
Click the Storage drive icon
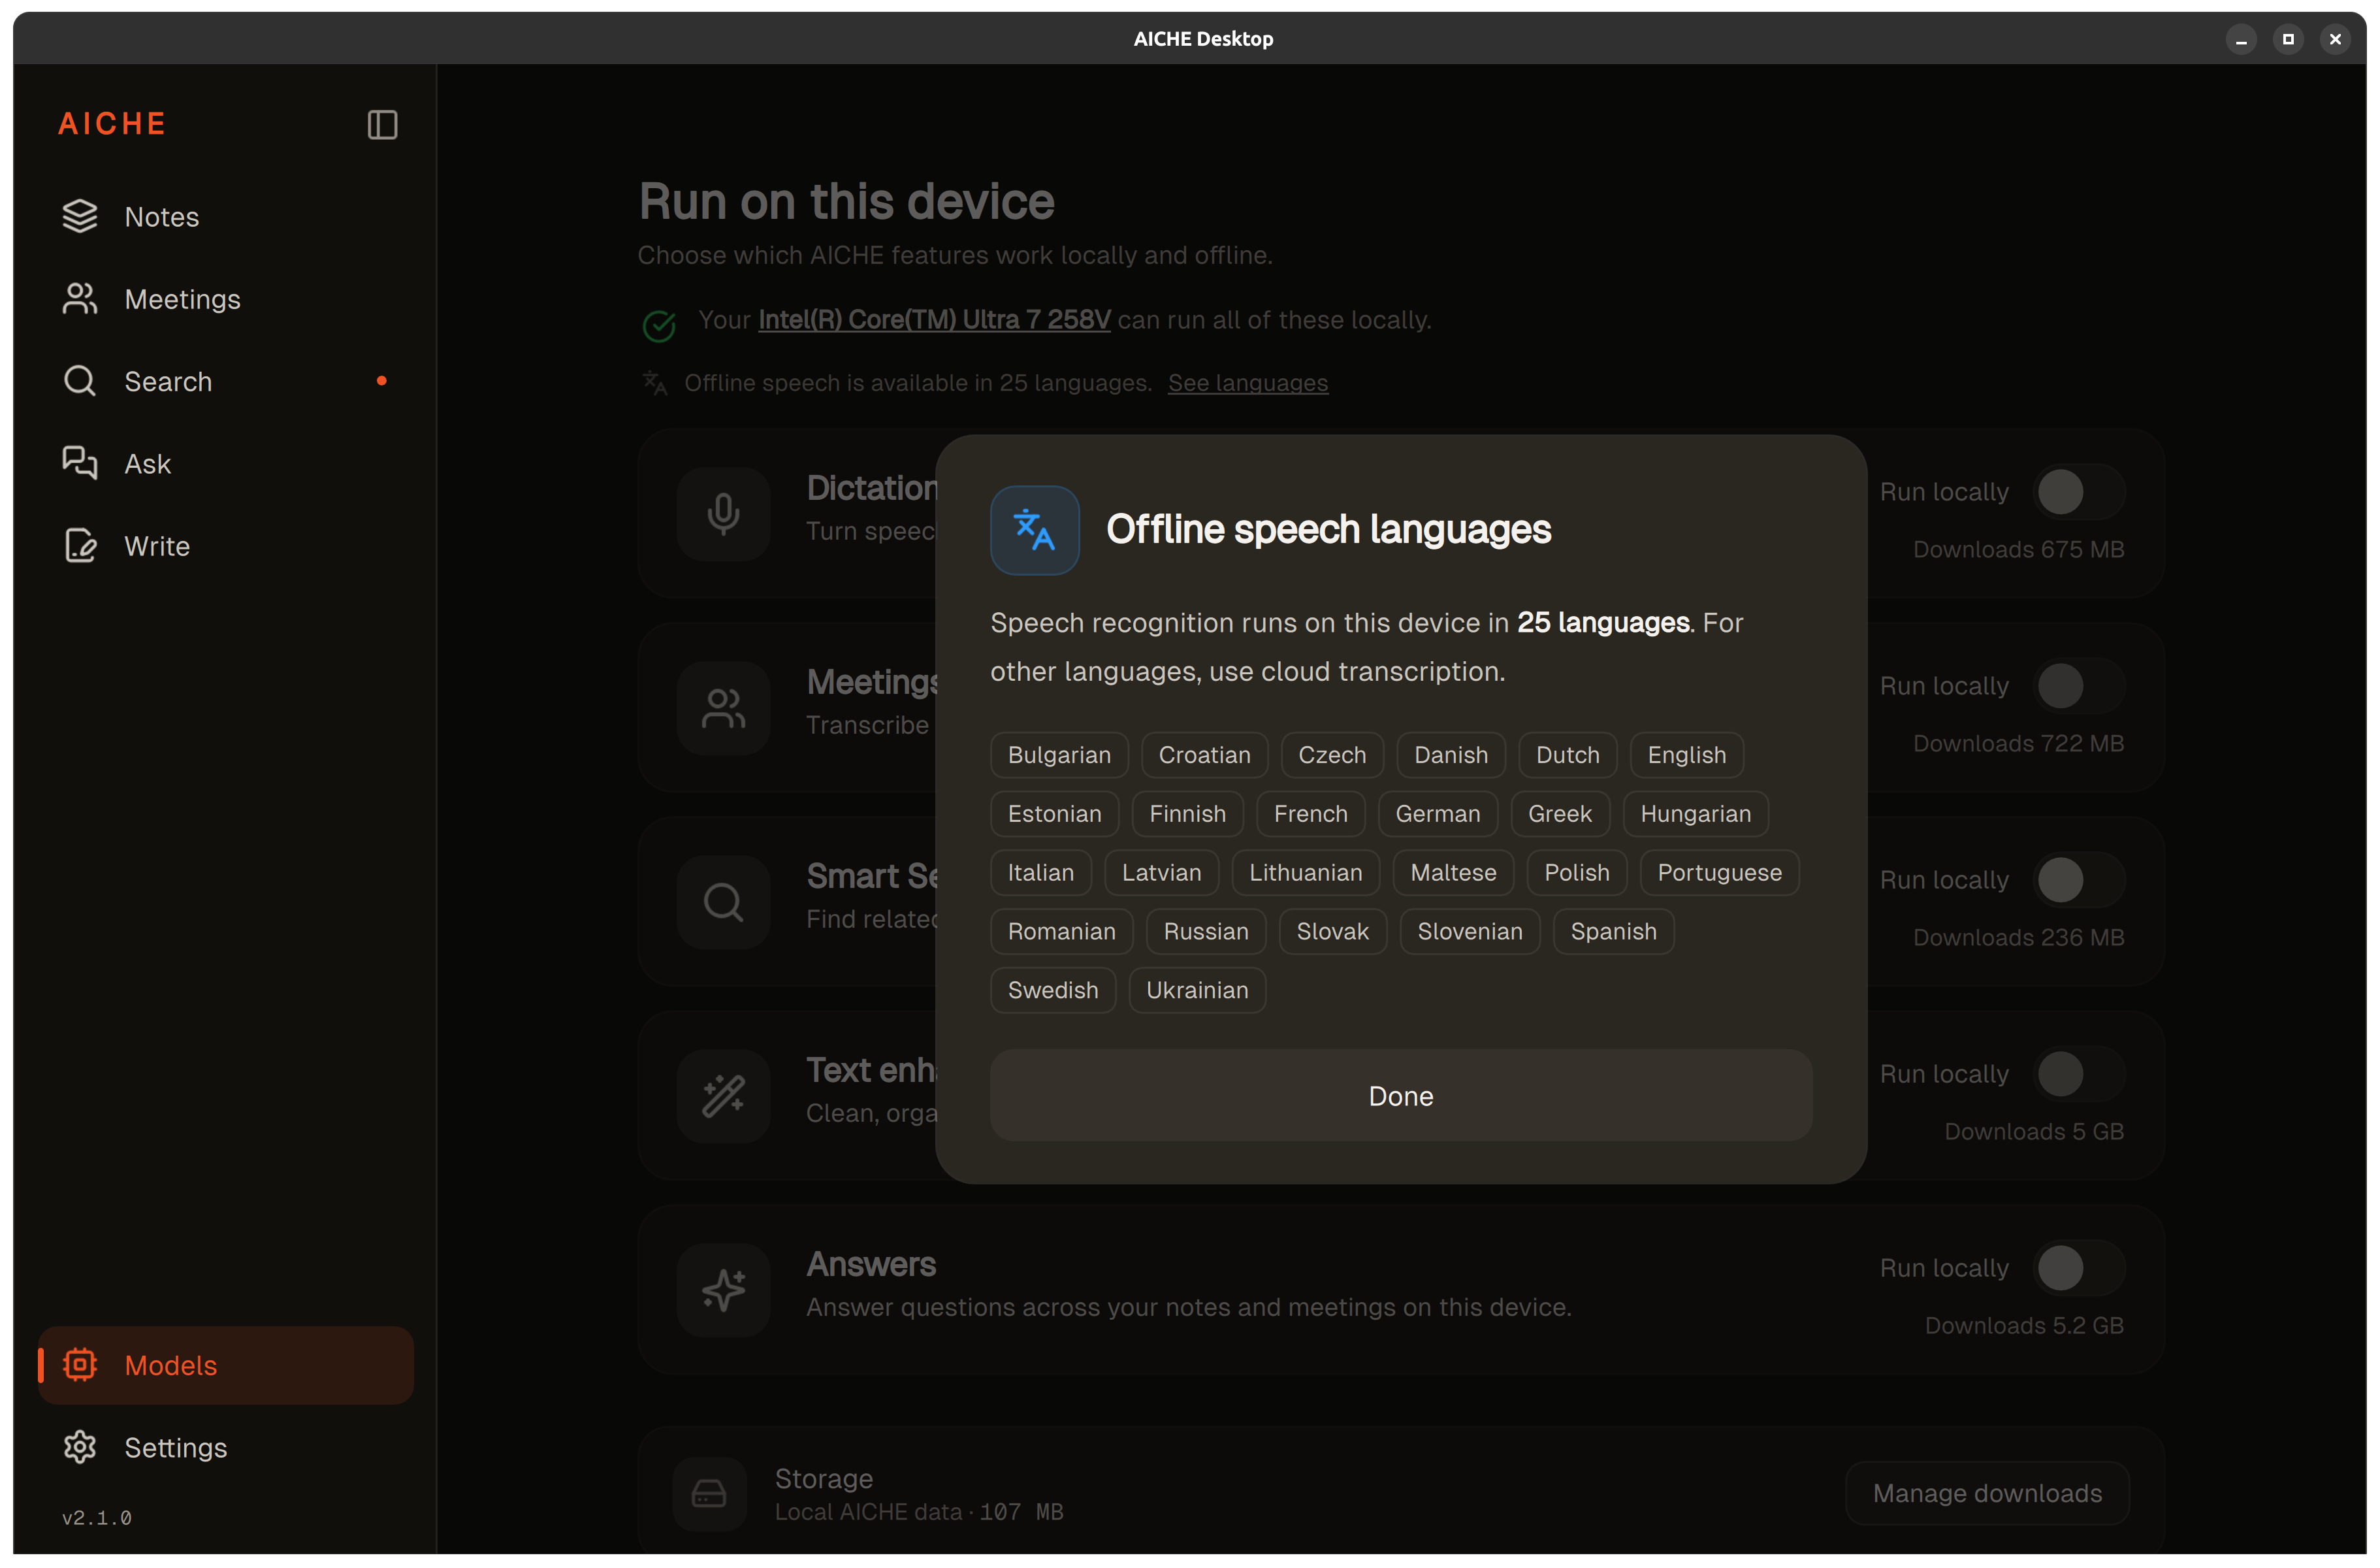tap(709, 1494)
